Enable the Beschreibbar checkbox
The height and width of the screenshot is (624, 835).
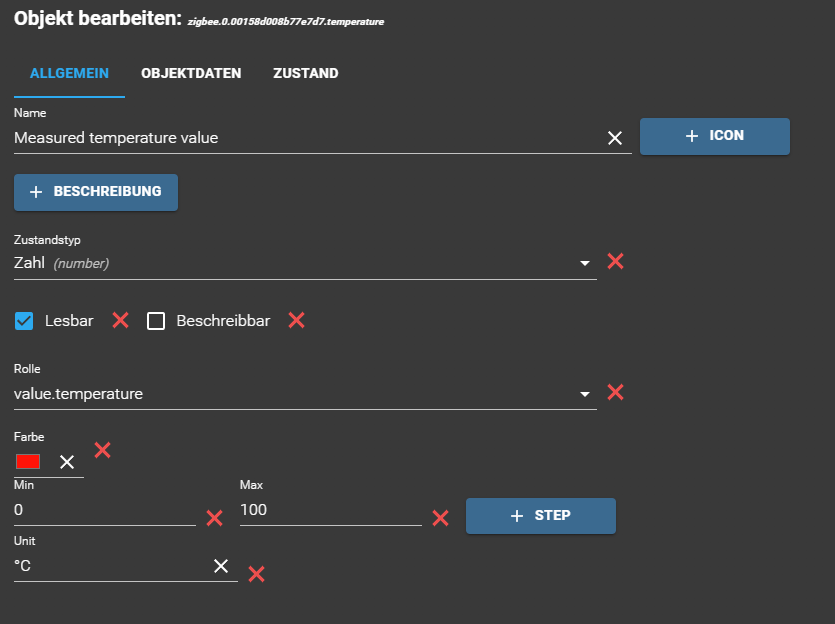[x=156, y=321]
